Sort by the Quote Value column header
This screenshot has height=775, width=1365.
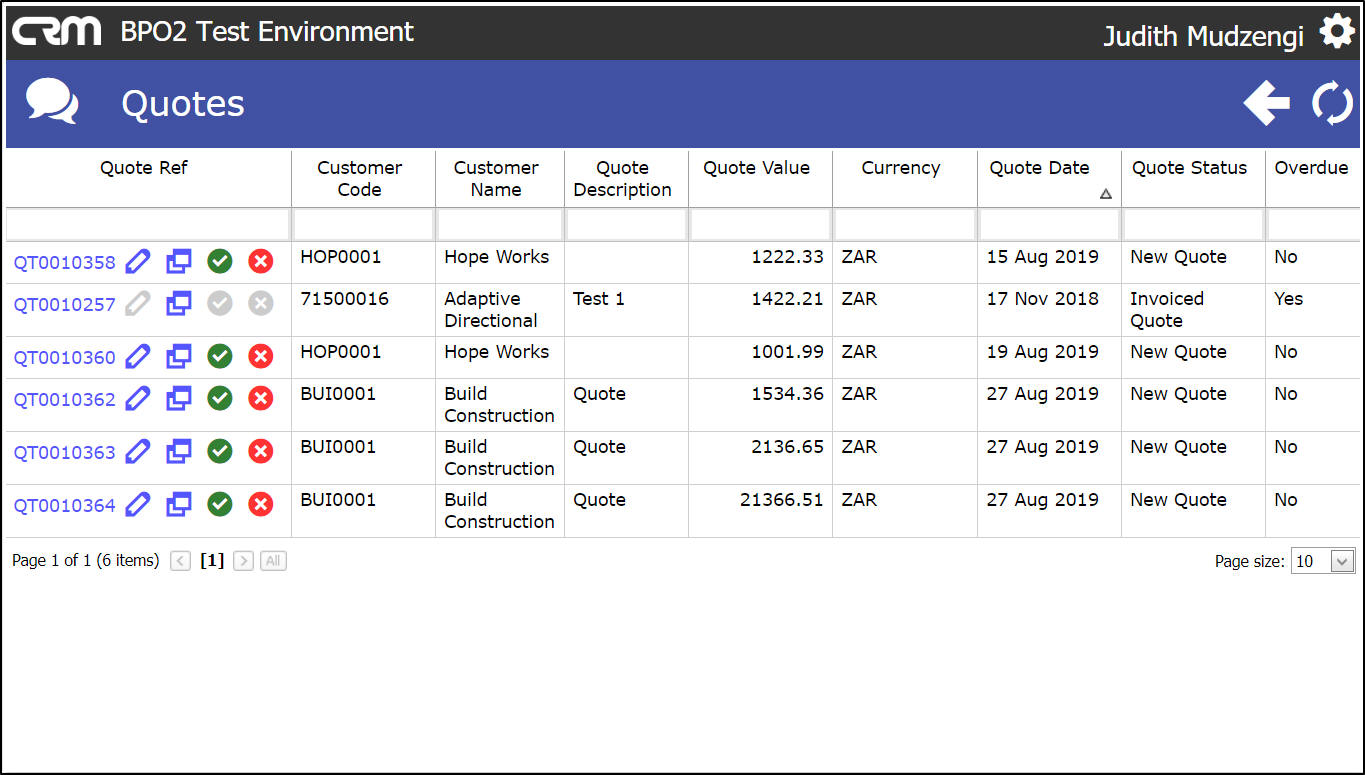tap(756, 168)
